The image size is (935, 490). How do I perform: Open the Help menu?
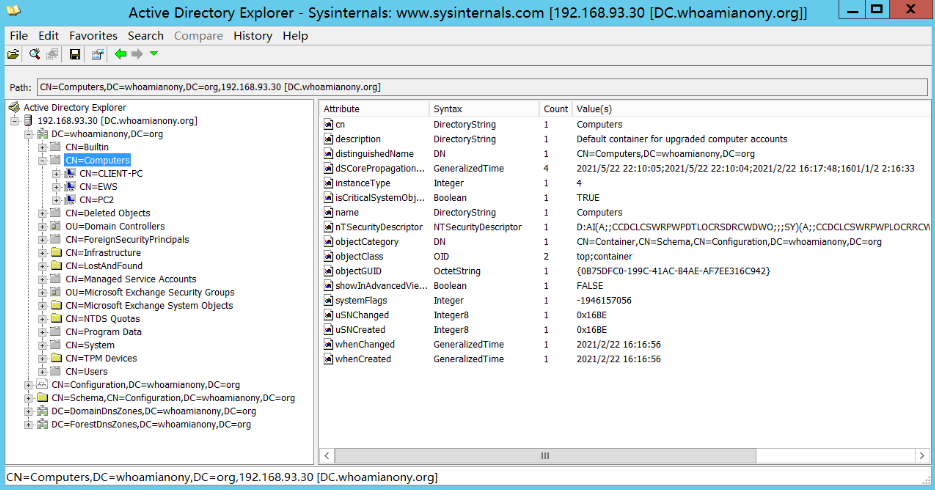(x=295, y=36)
